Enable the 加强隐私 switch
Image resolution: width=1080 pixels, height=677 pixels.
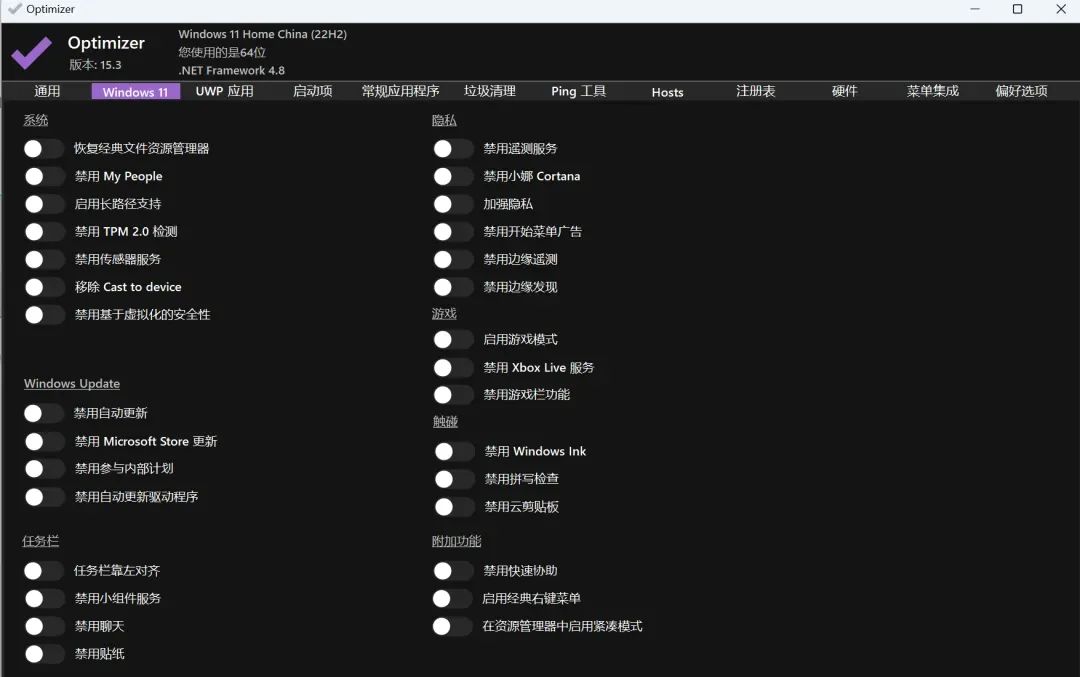tap(453, 204)
